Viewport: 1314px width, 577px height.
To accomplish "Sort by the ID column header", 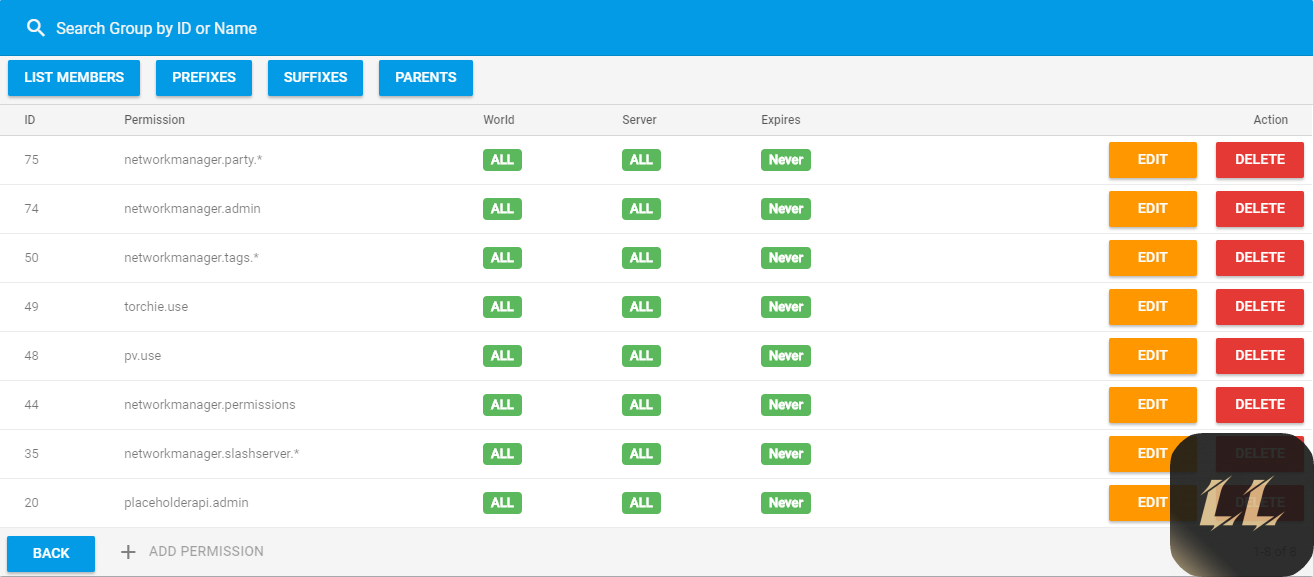I will tap(30, 120).
